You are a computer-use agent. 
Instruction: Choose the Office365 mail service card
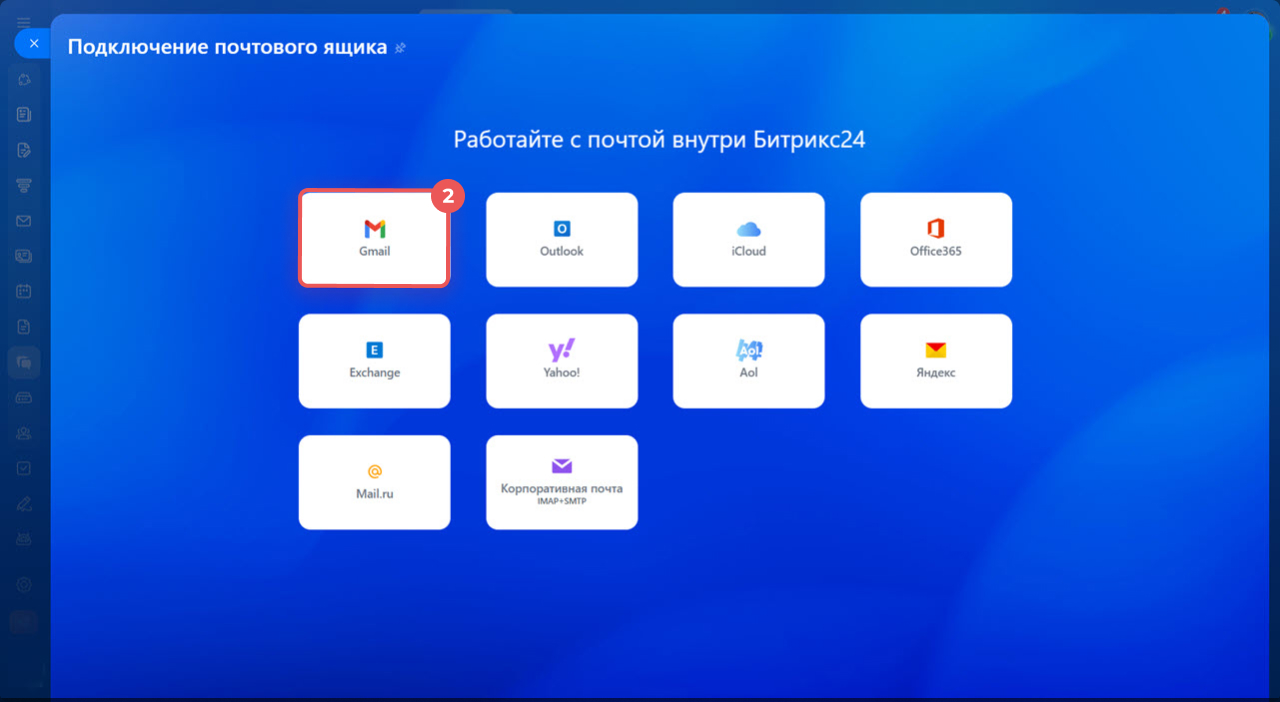point(936,239)
